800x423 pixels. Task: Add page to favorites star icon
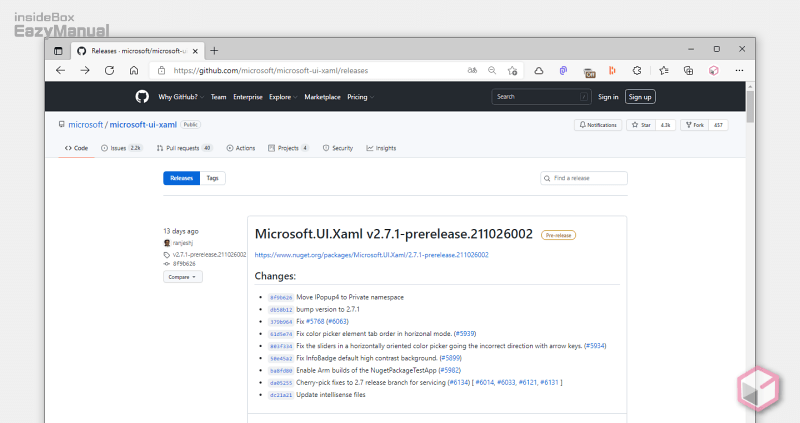pos(511,71)
